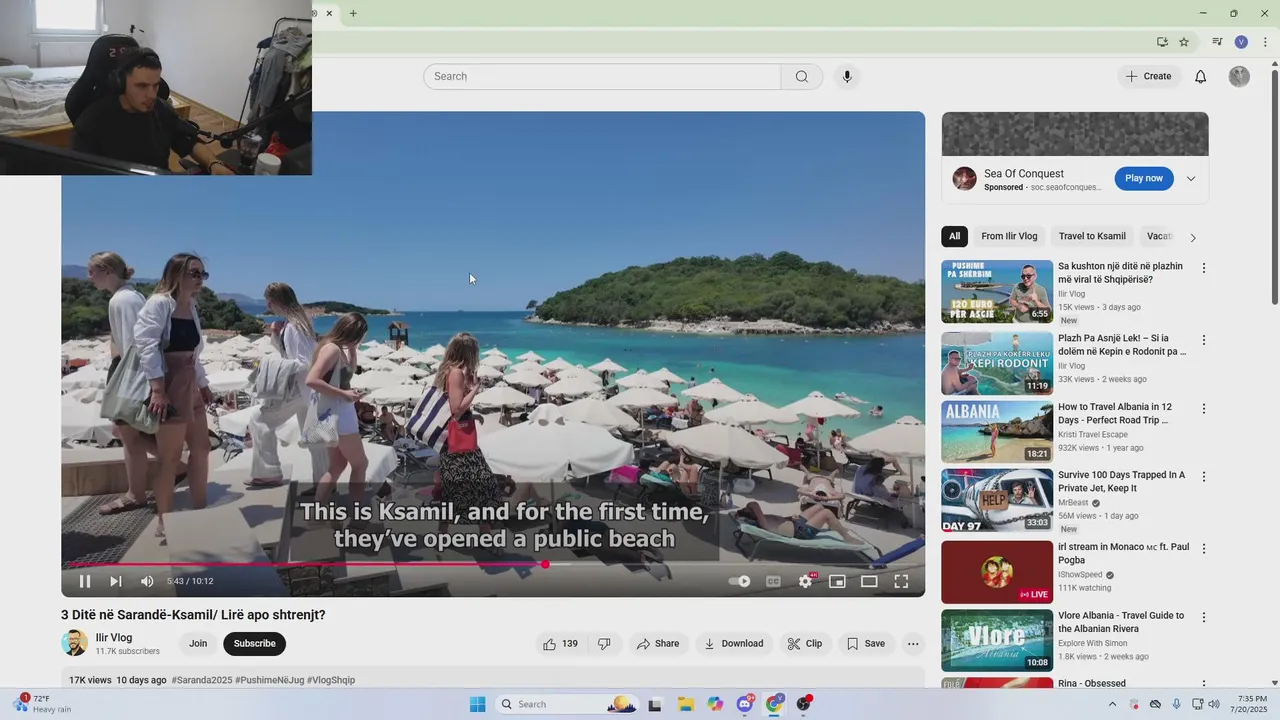Open Survive 100 Days Private Jet video
The width and height of the screenshot is (1280, 720).
point(997,501)
